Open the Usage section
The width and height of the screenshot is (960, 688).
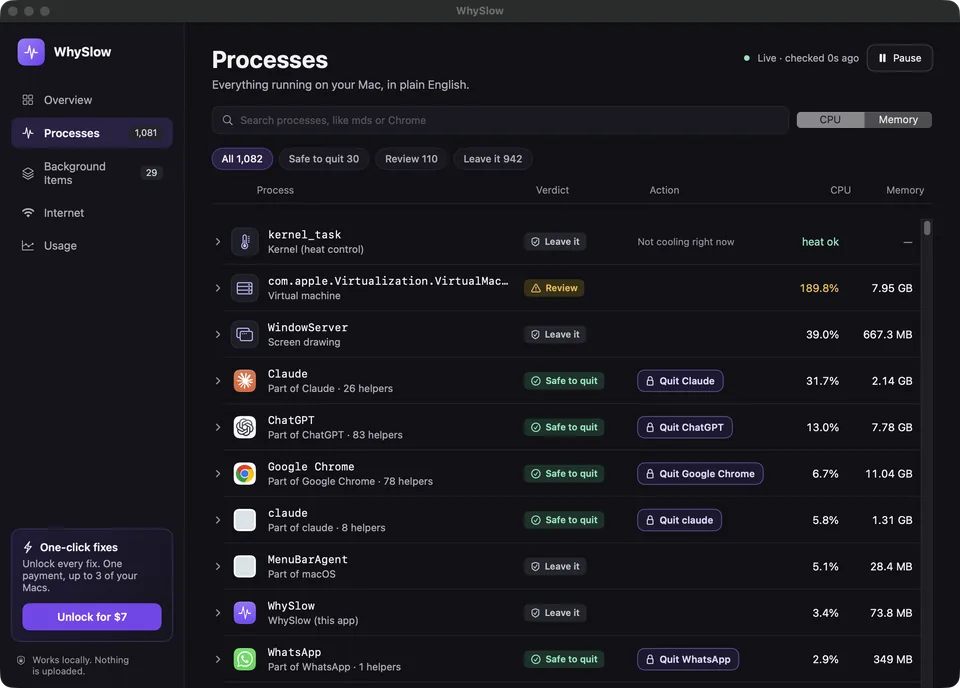click(92, 245)
